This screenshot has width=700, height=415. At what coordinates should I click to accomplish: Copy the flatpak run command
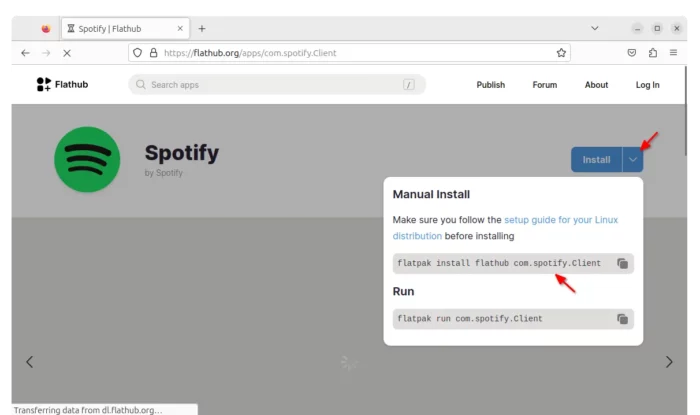[622, 319]
